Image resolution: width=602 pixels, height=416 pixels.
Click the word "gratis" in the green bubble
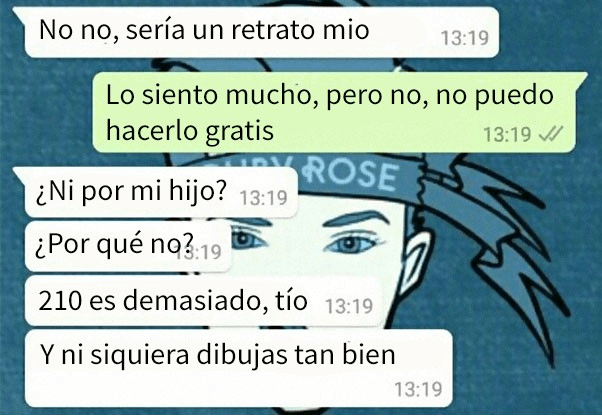[x=239, y=131]
